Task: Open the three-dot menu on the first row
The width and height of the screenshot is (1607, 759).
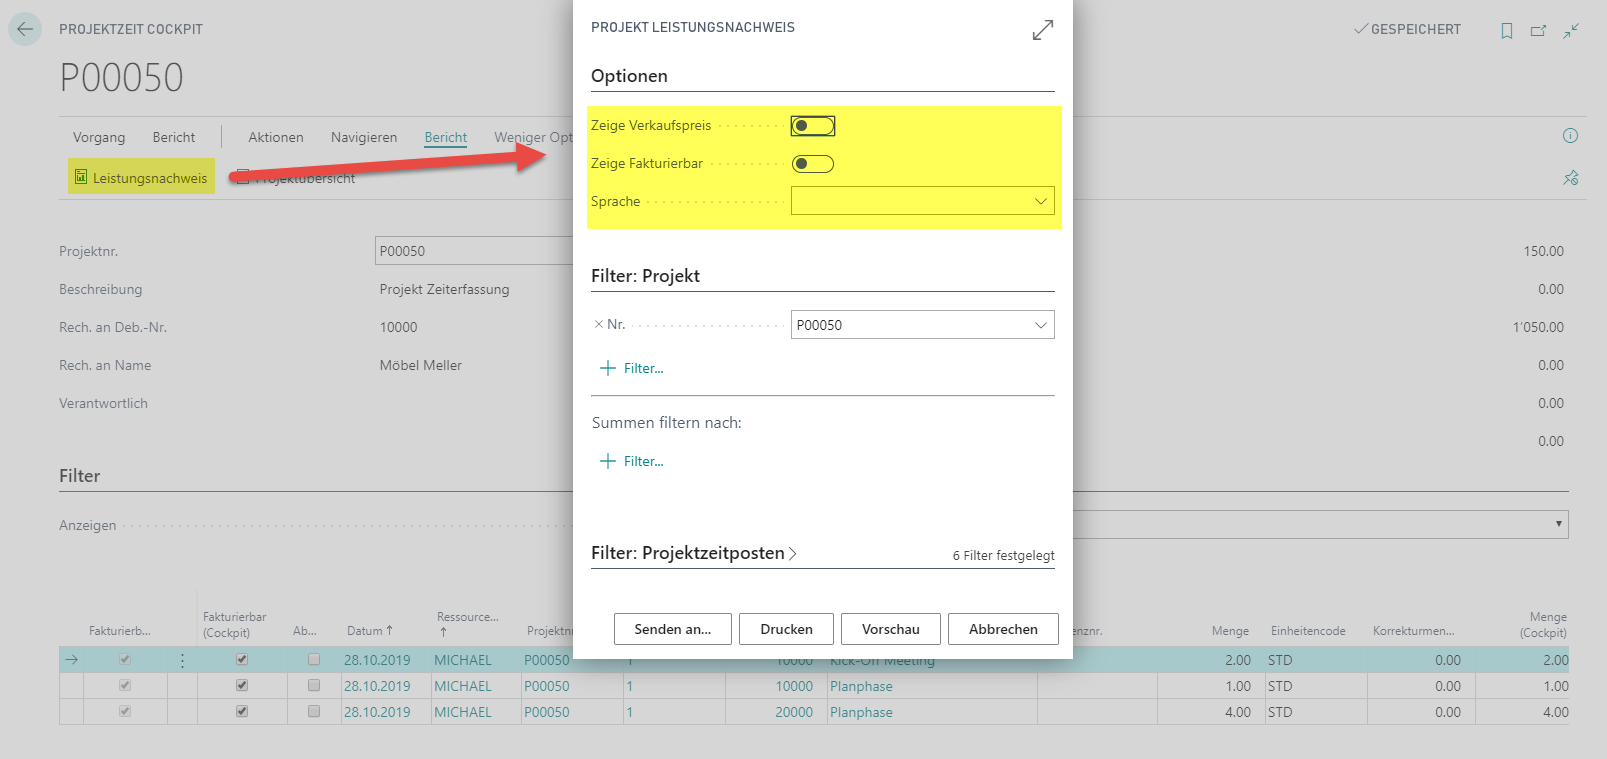Action: point(182,660)
